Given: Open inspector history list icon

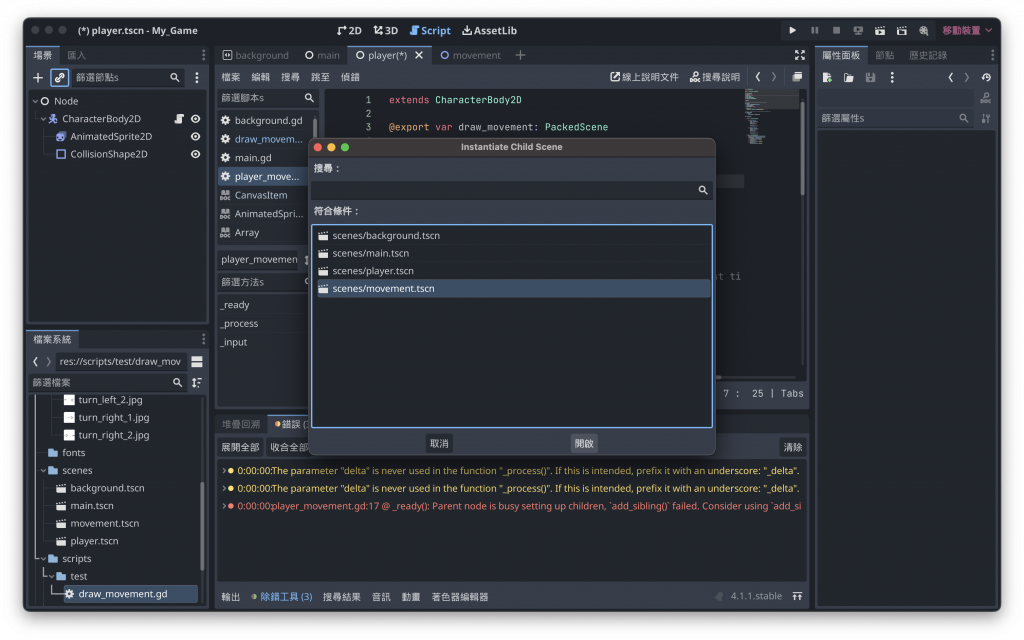Looking at the screenshot, I should pos(986,78).
